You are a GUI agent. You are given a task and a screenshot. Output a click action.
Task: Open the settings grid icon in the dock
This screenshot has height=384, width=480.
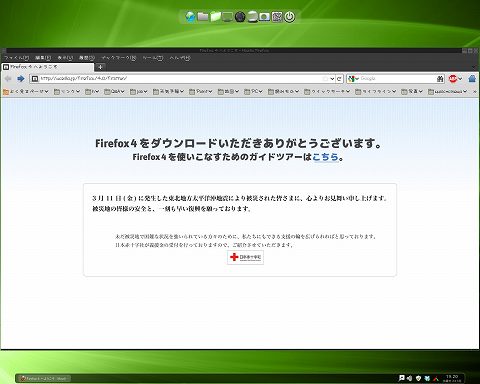coord(277,17)
